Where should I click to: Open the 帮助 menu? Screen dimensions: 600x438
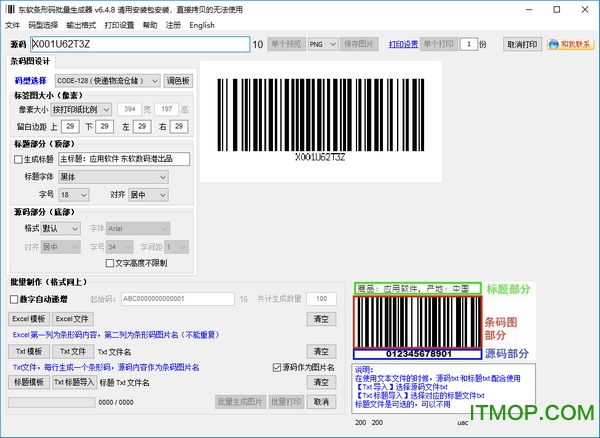click(x=150, y=25)
